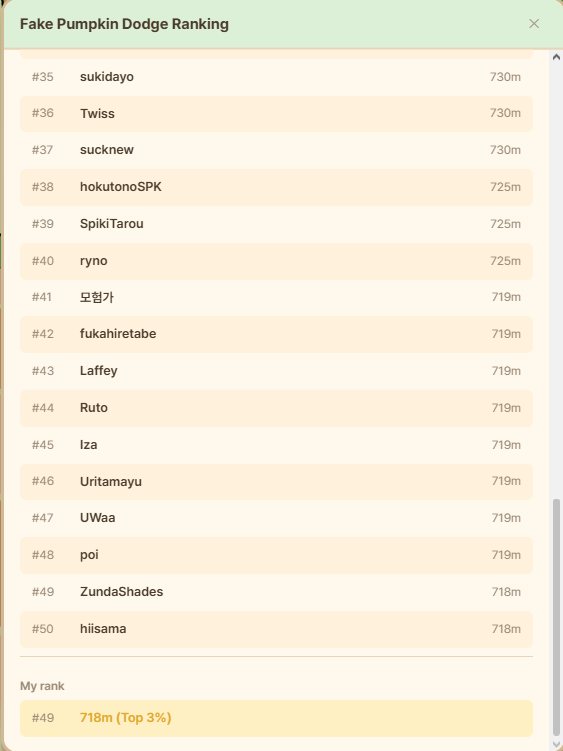Click ZundaShades ranking row

276,592
